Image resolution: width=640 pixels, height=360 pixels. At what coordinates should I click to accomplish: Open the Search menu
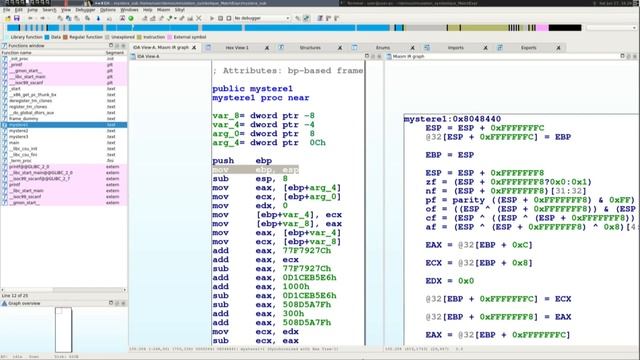[49, 10]
